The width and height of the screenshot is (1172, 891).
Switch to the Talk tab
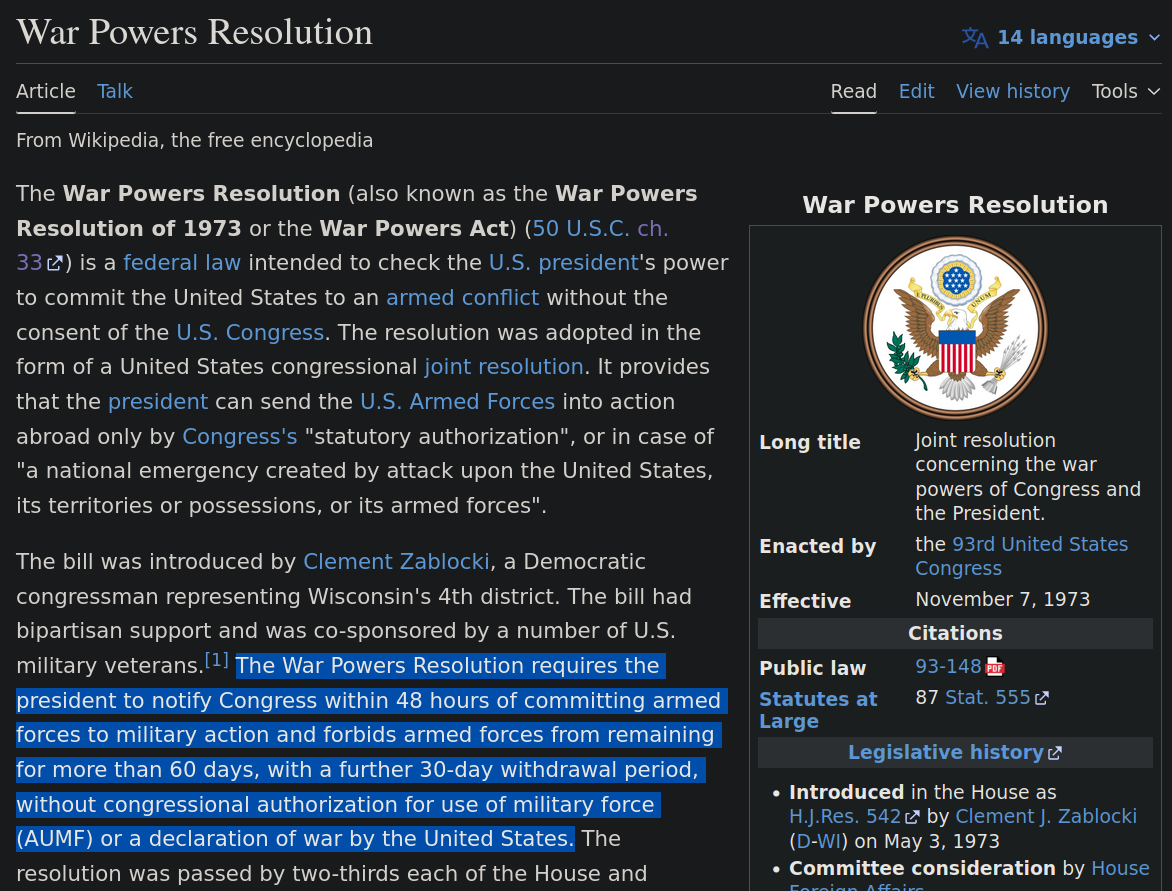[x=114, y=91]
